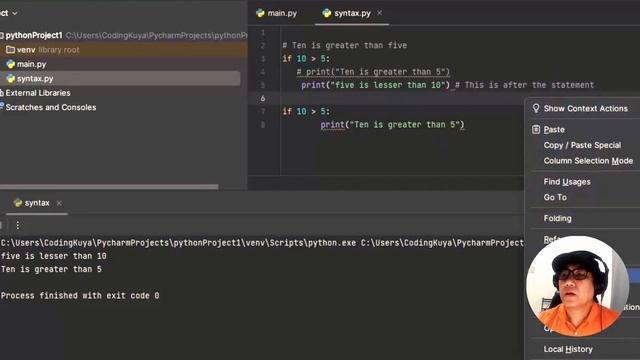The image size is (640, 360).
Task: Click line number 7 in the gutter
Action: [263, 111]
